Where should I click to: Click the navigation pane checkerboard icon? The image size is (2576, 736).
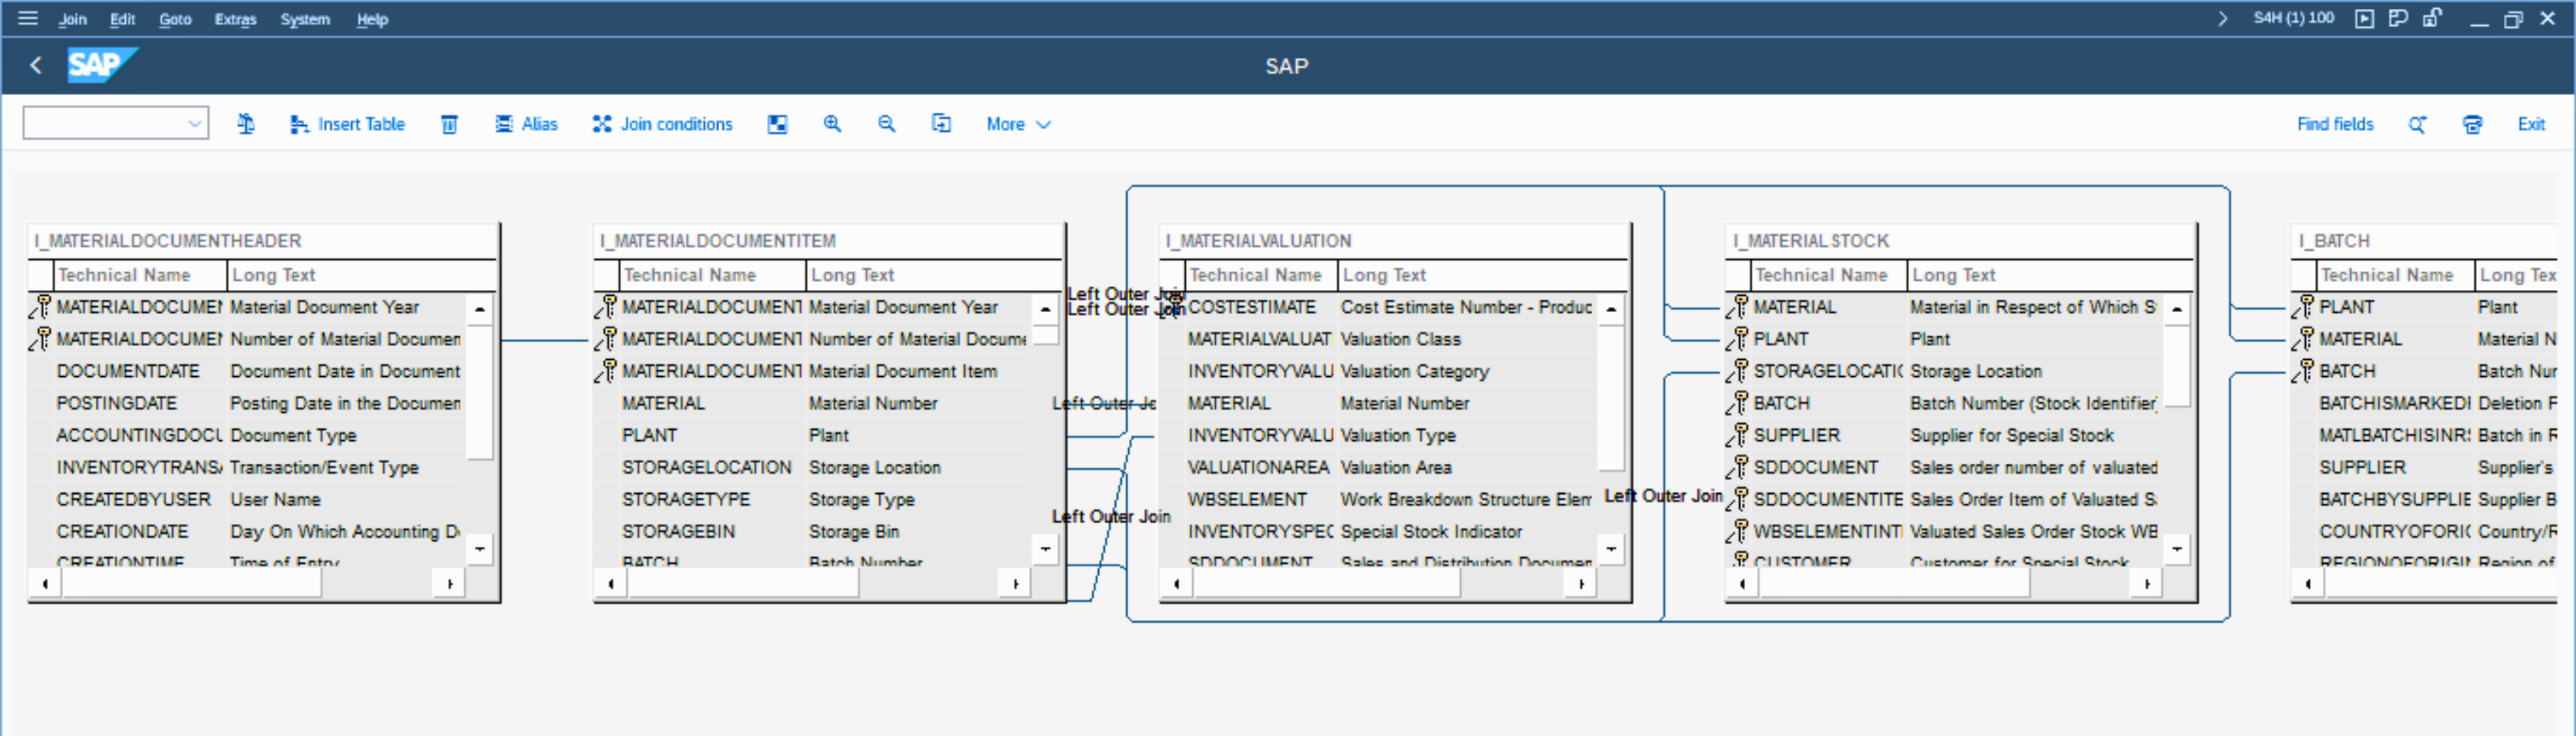coord(777,124)
